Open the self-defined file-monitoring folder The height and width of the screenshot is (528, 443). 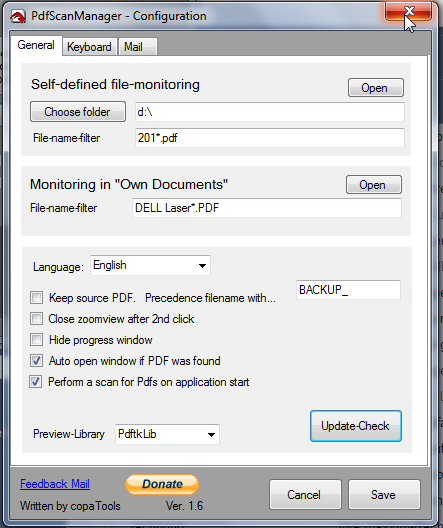point(376,88)
